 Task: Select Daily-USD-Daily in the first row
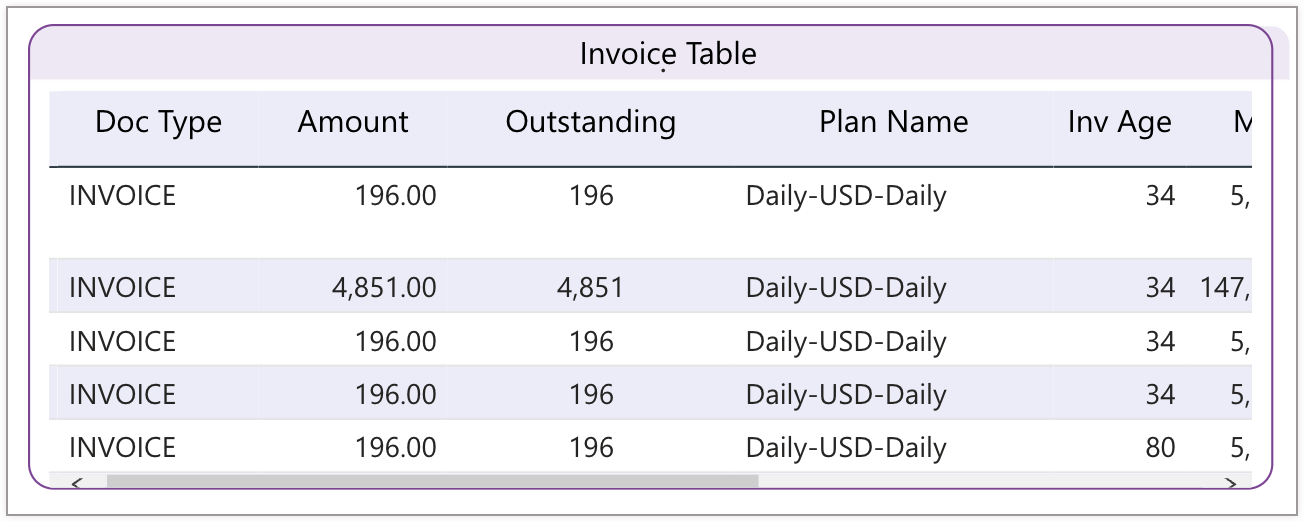pos(846,195)
